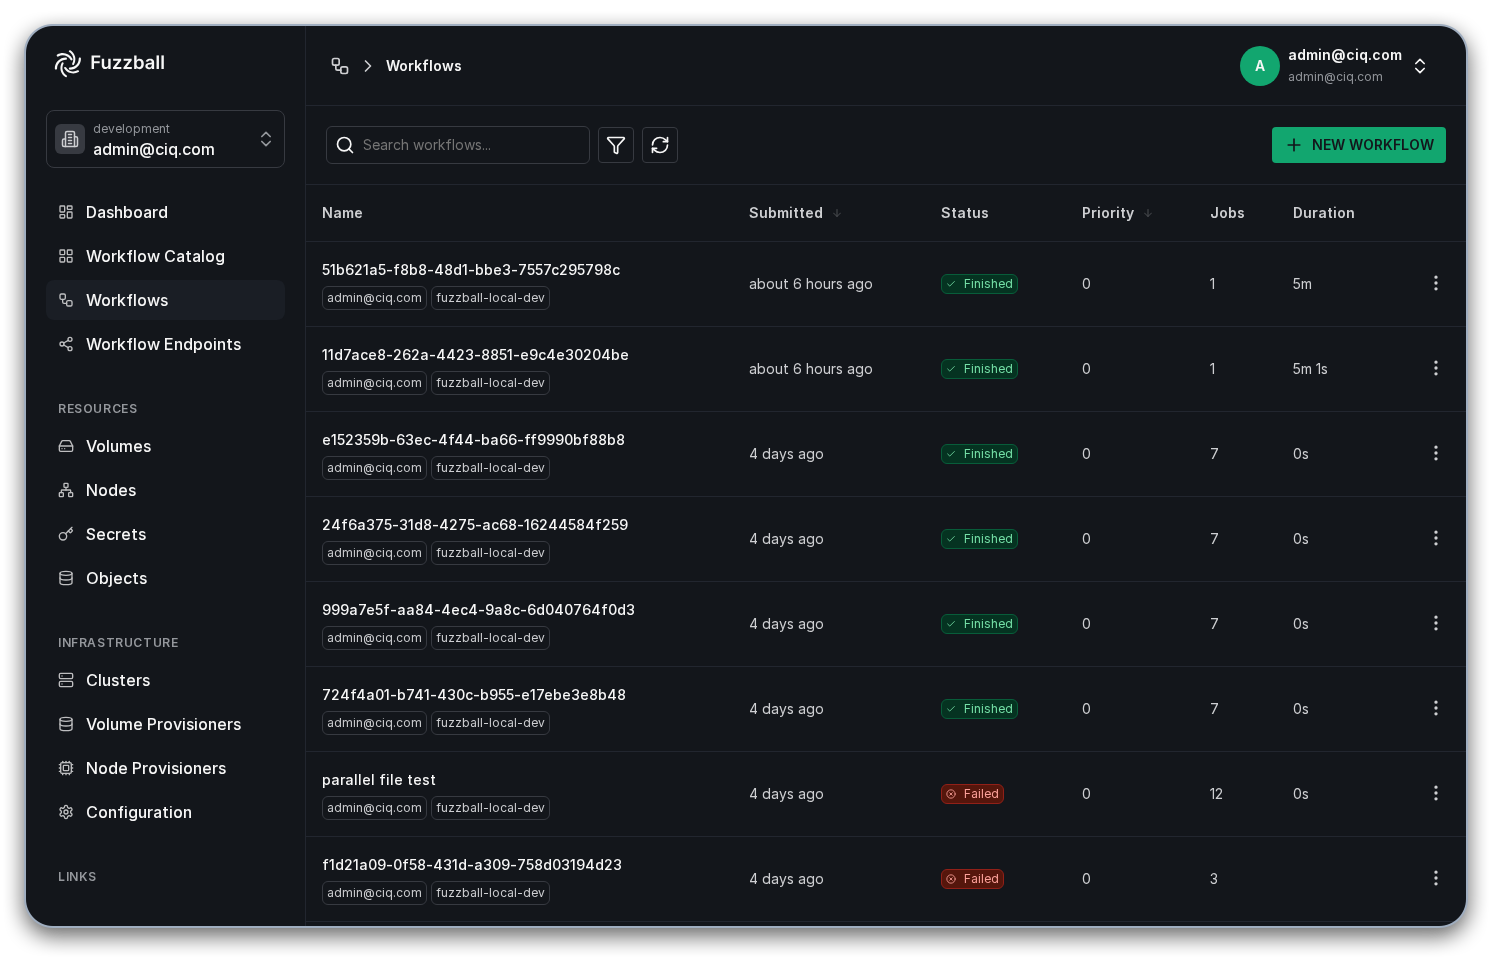Click the Jobs column header
Viewport: 1492px width, 960px height.
[x=1227, y=213]
